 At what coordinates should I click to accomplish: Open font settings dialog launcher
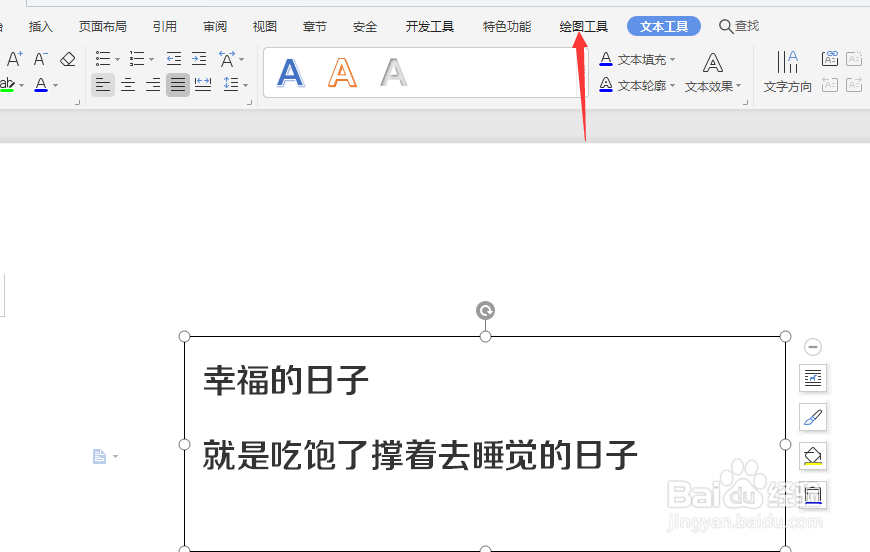(78, 103)
